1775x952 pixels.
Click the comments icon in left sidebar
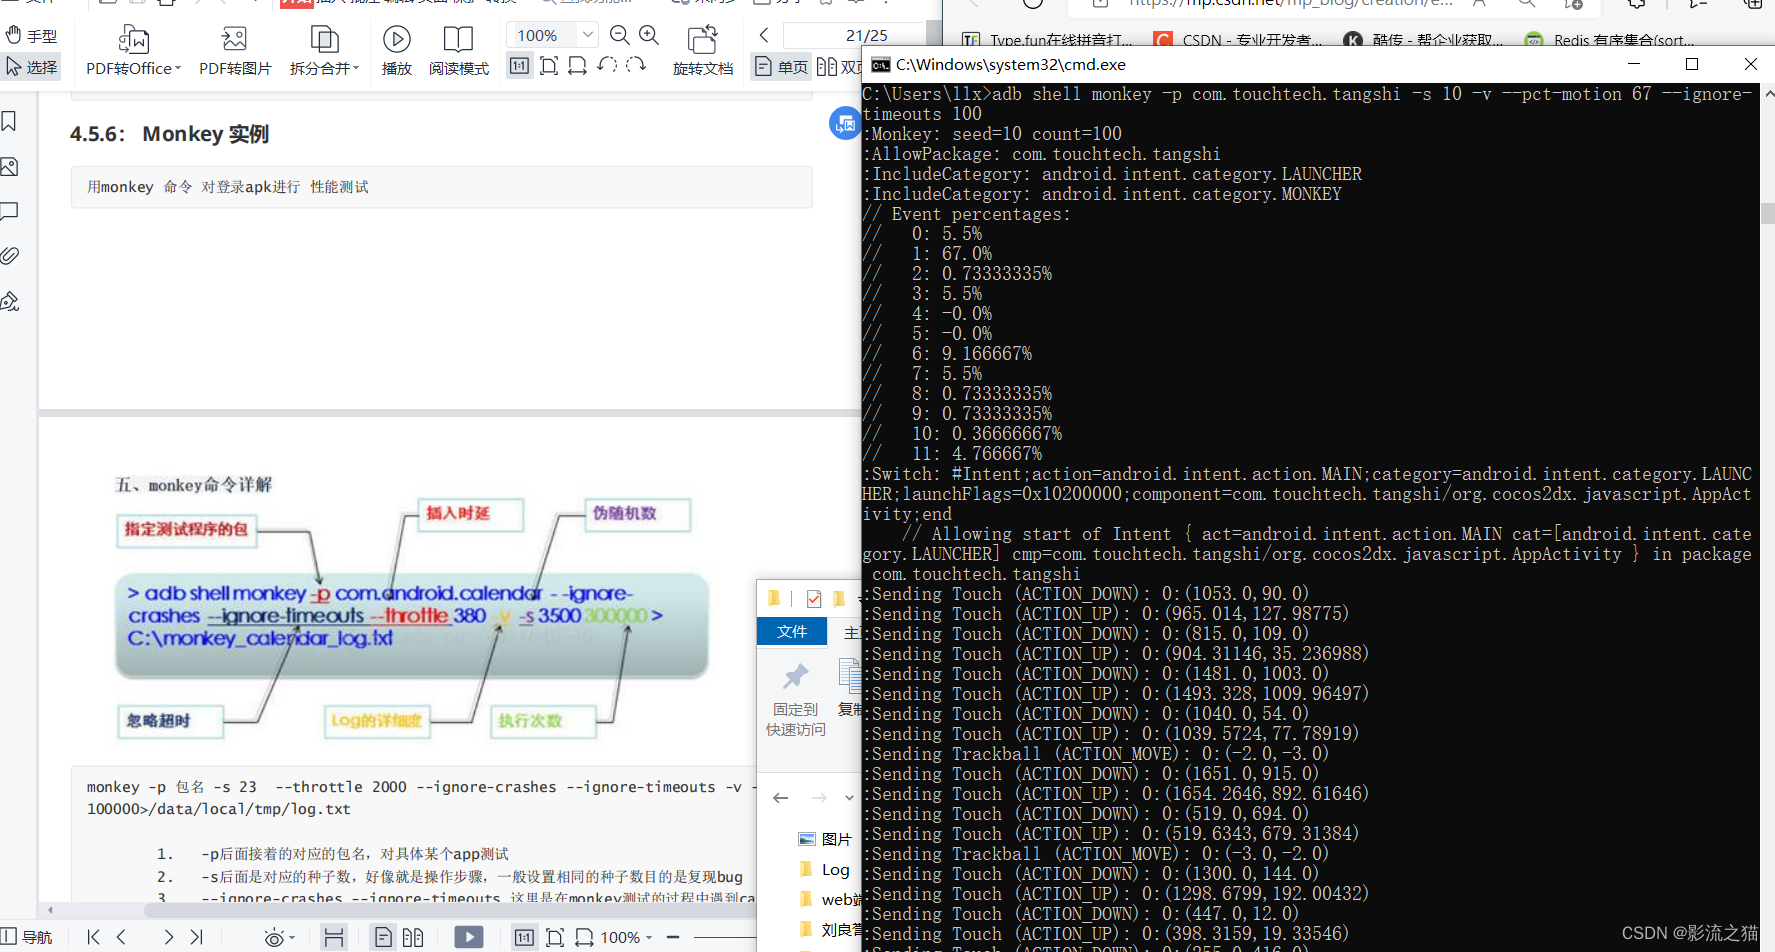click(x=10, y=211)
